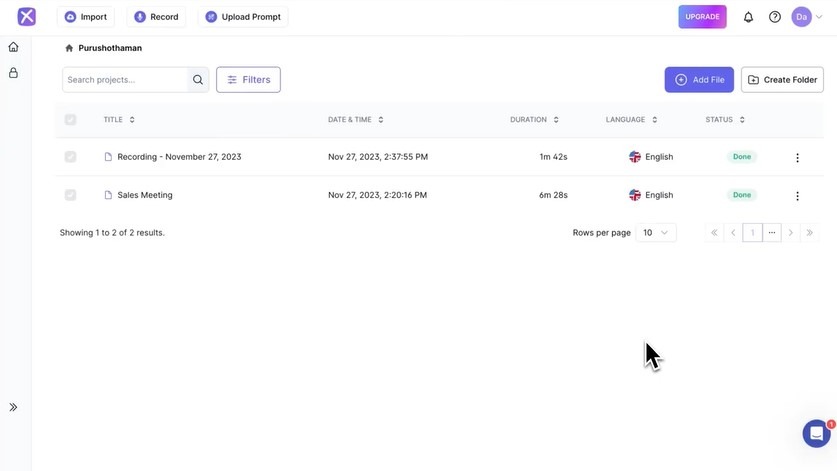Sort by LANGUAGE column
This screenshot has height=471, width=837.
(631, 120)
